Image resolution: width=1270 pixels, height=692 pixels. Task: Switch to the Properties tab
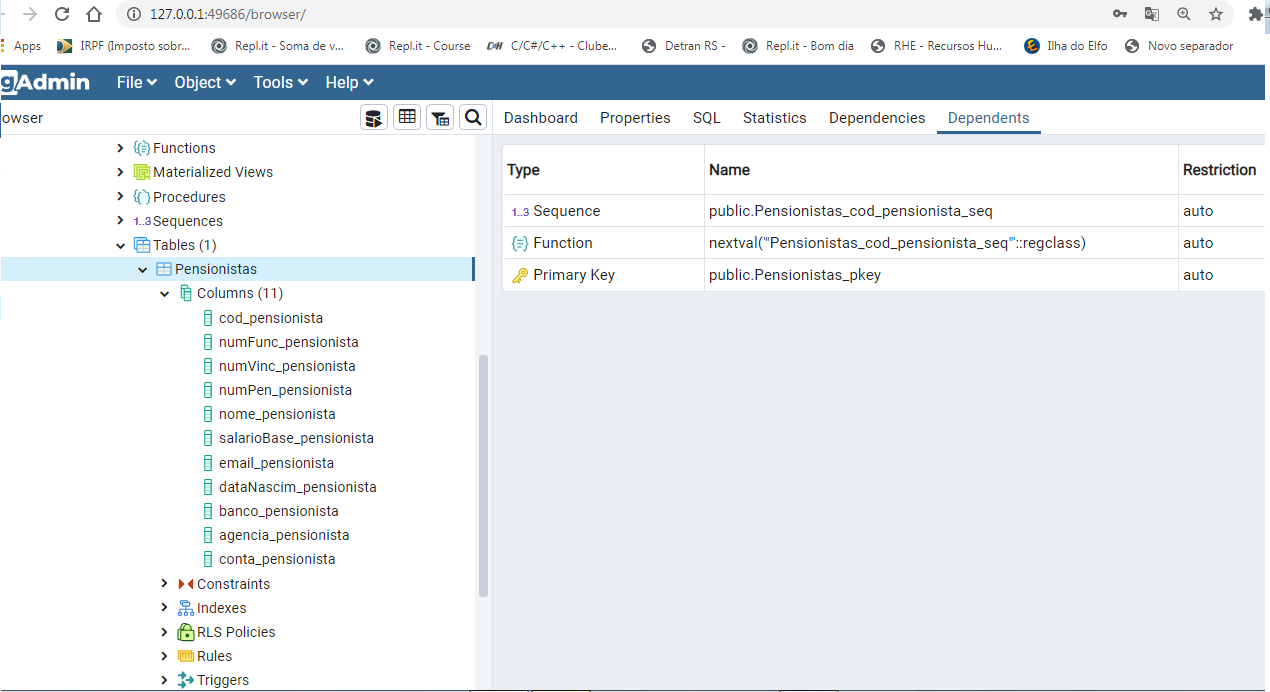[635, 118]
